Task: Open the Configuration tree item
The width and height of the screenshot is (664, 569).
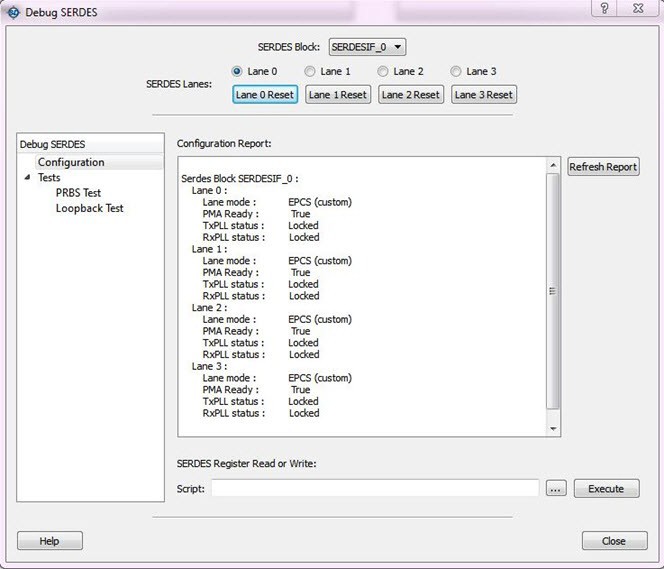Action: click(70, 162)
